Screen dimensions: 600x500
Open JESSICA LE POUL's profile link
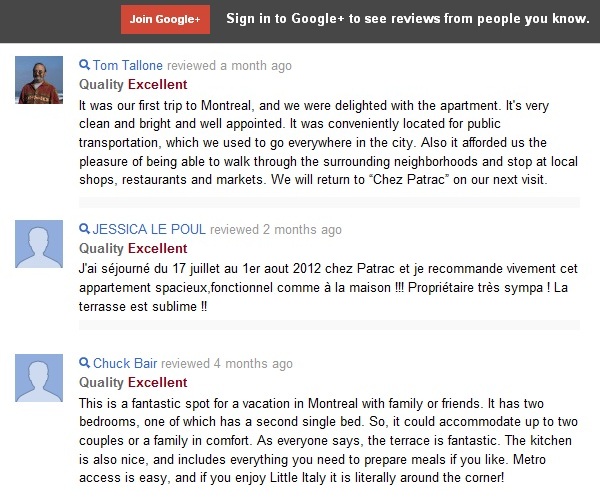point(149,229)
